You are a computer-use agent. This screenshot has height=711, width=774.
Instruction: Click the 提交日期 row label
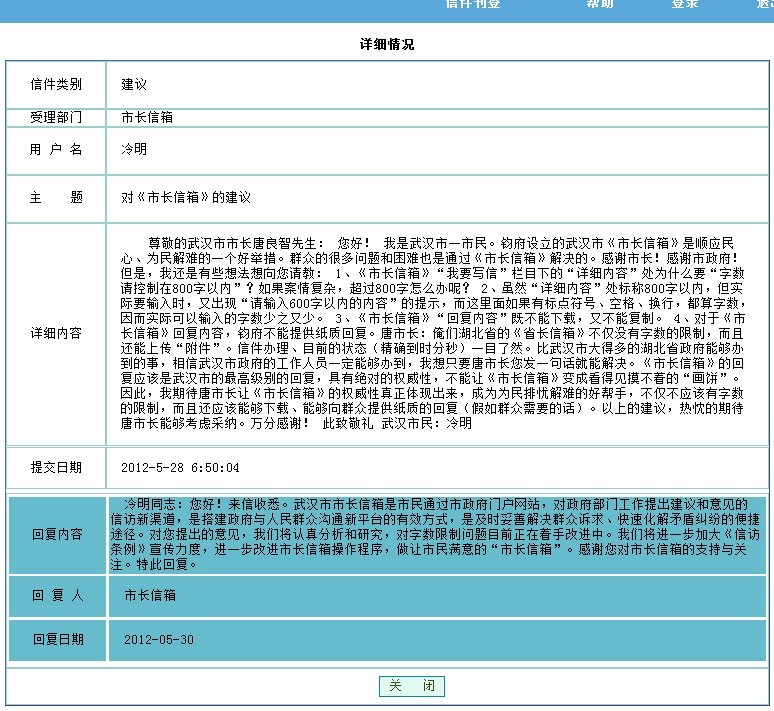pos(56,467)
